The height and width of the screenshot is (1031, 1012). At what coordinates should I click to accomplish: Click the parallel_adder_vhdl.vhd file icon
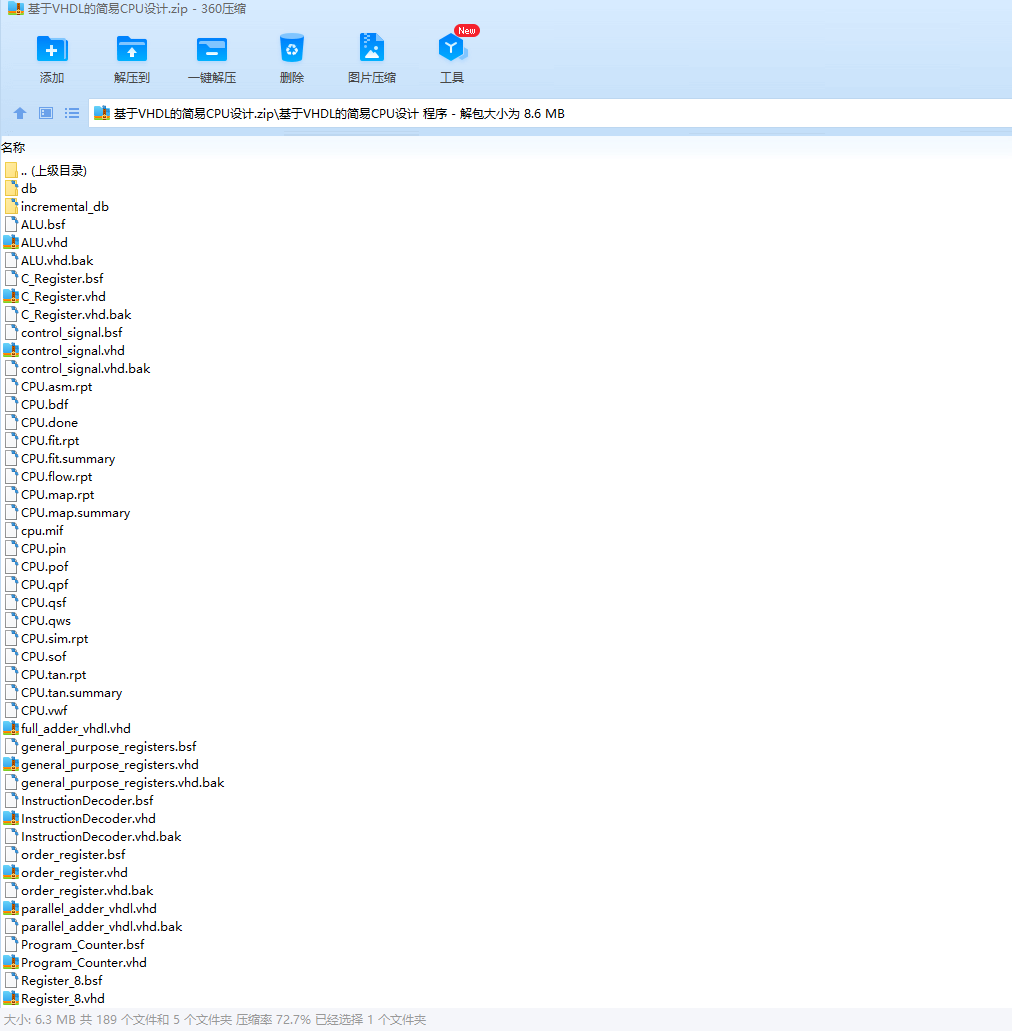(x=11, y=909)
